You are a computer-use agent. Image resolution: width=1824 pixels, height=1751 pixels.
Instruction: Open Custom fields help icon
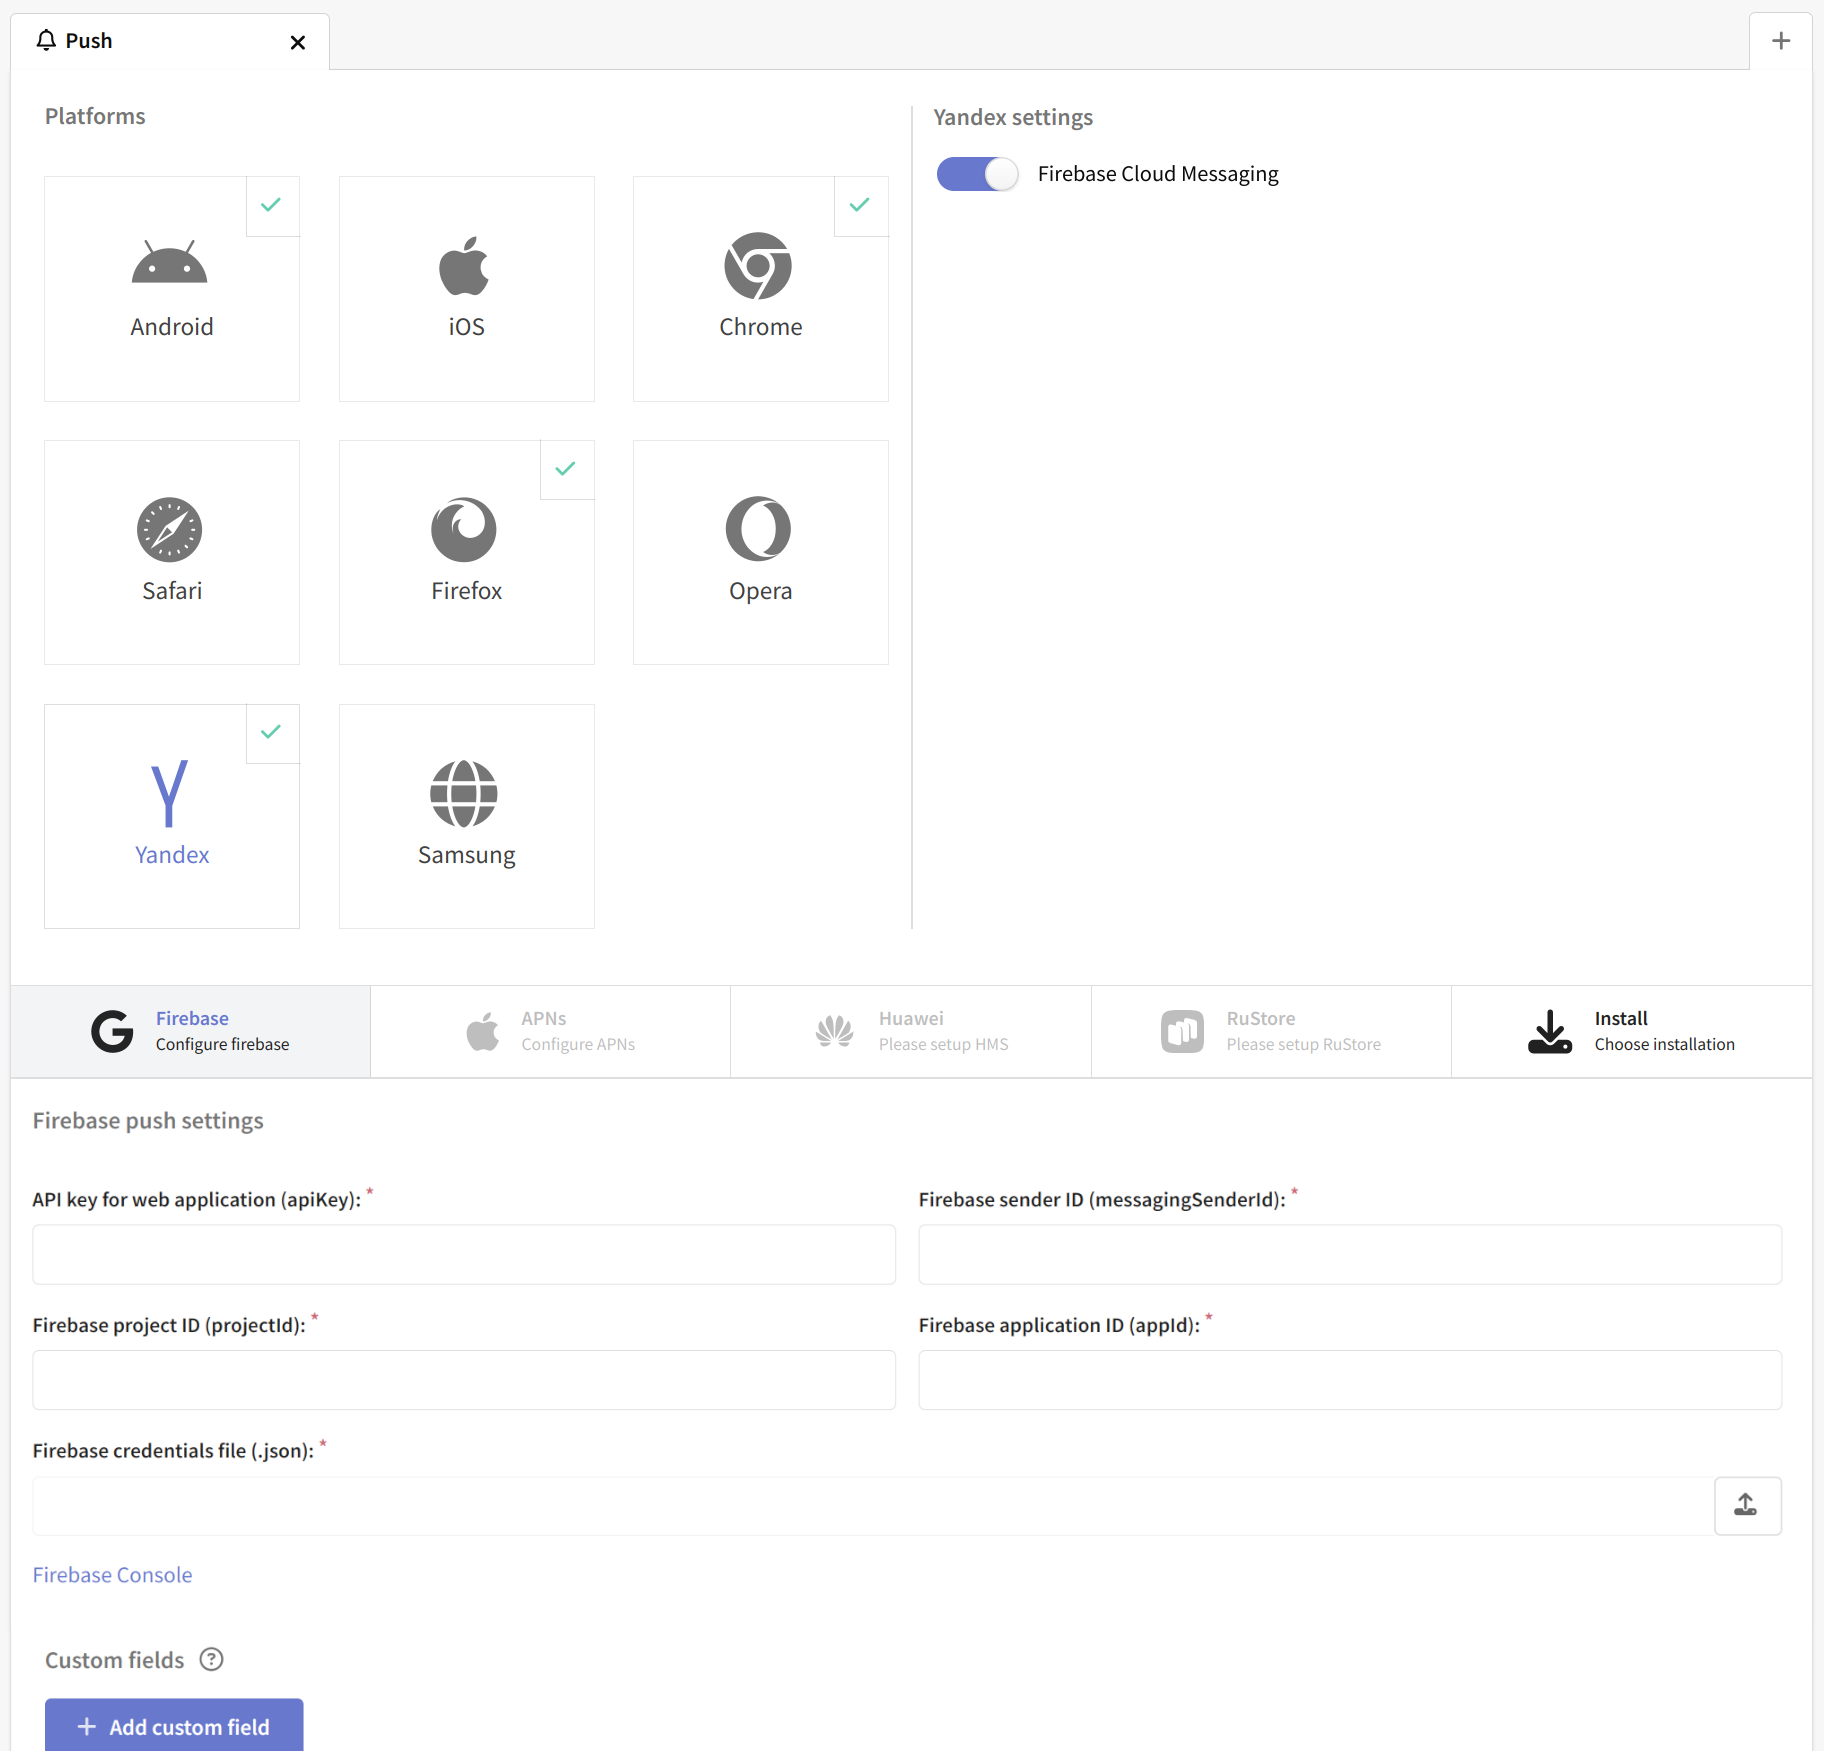[x=211, y=1660]
